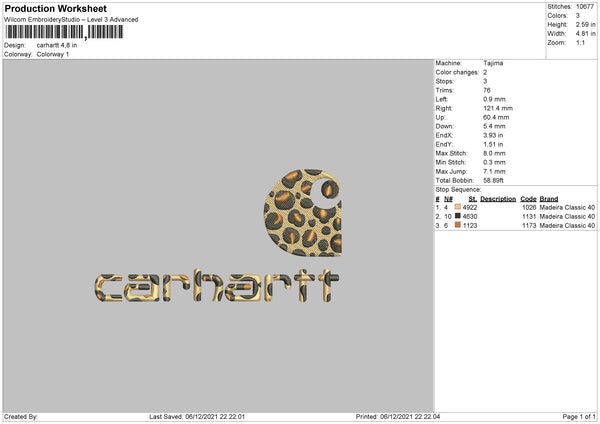Select the thread code 1173 entry

[528, 226]
